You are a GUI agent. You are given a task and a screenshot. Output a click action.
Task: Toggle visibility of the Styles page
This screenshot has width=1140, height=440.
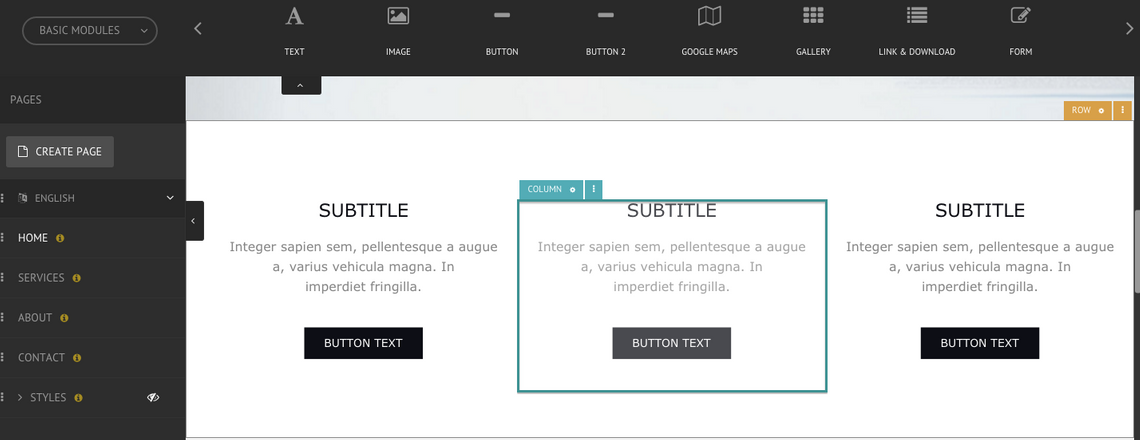153,397
